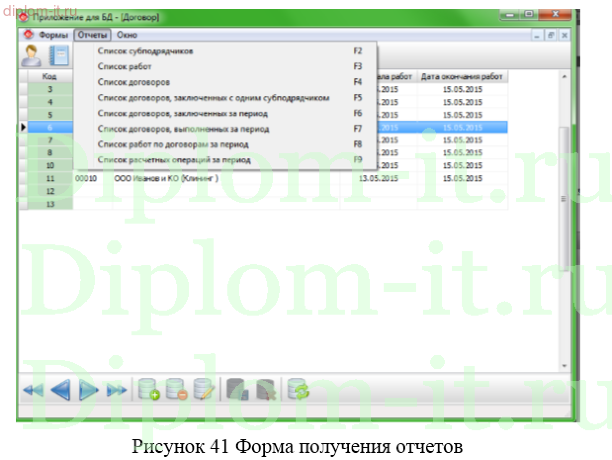Click cell ООО Иванов и КО (Клининг)
Viewport: 612px width, 460px height.
(x=226, y=178)
